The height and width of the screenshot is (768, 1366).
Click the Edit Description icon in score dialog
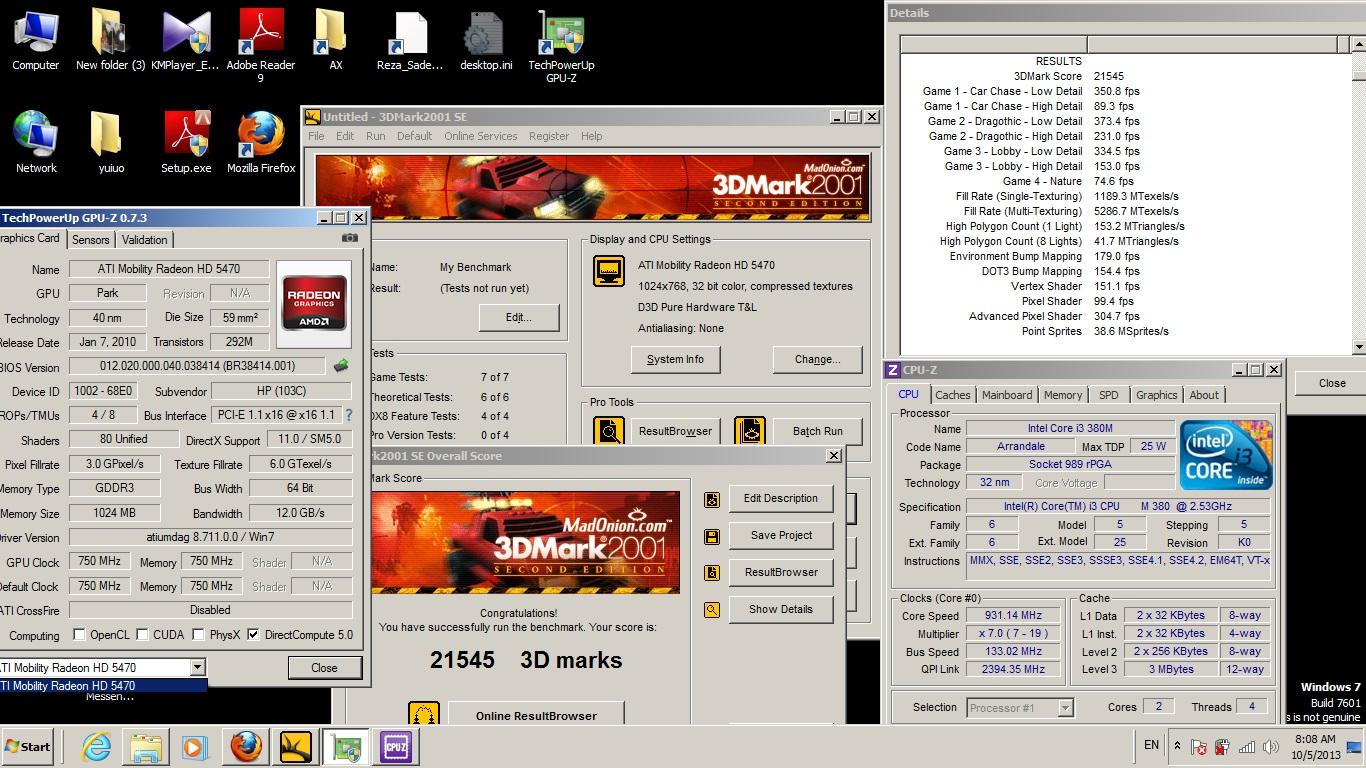[x=711, y=499]
